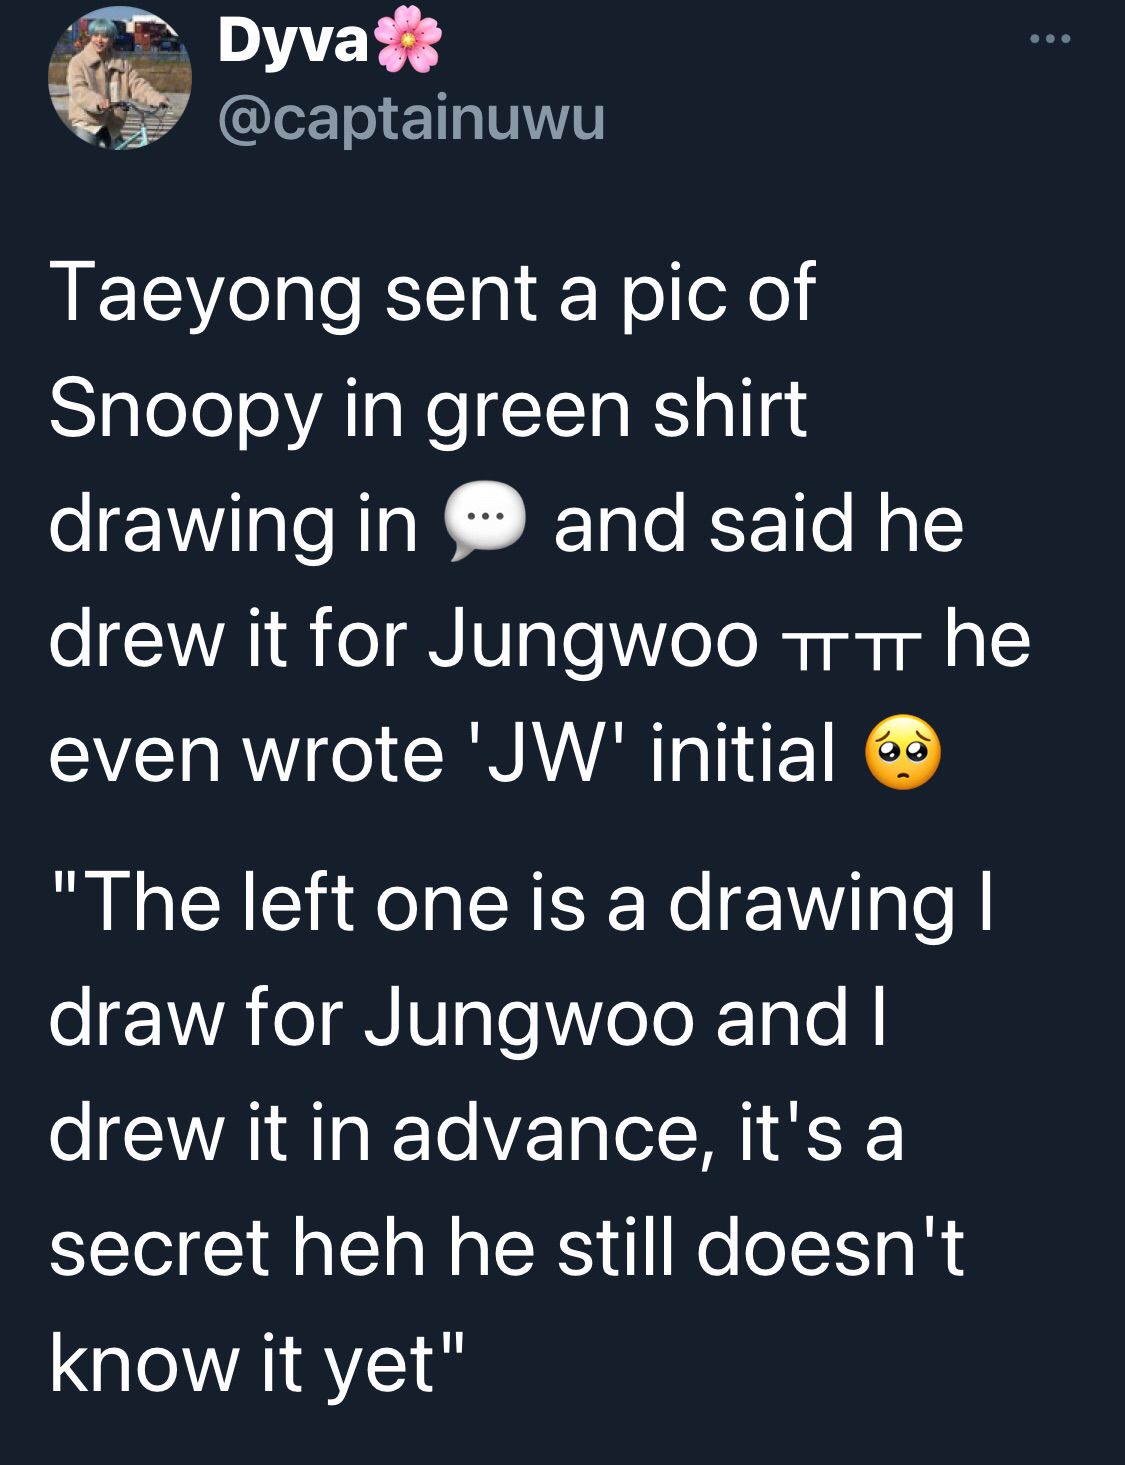Click the display name Dyva
This screenshot has height=1465, width=1125.
pos(293,42)
